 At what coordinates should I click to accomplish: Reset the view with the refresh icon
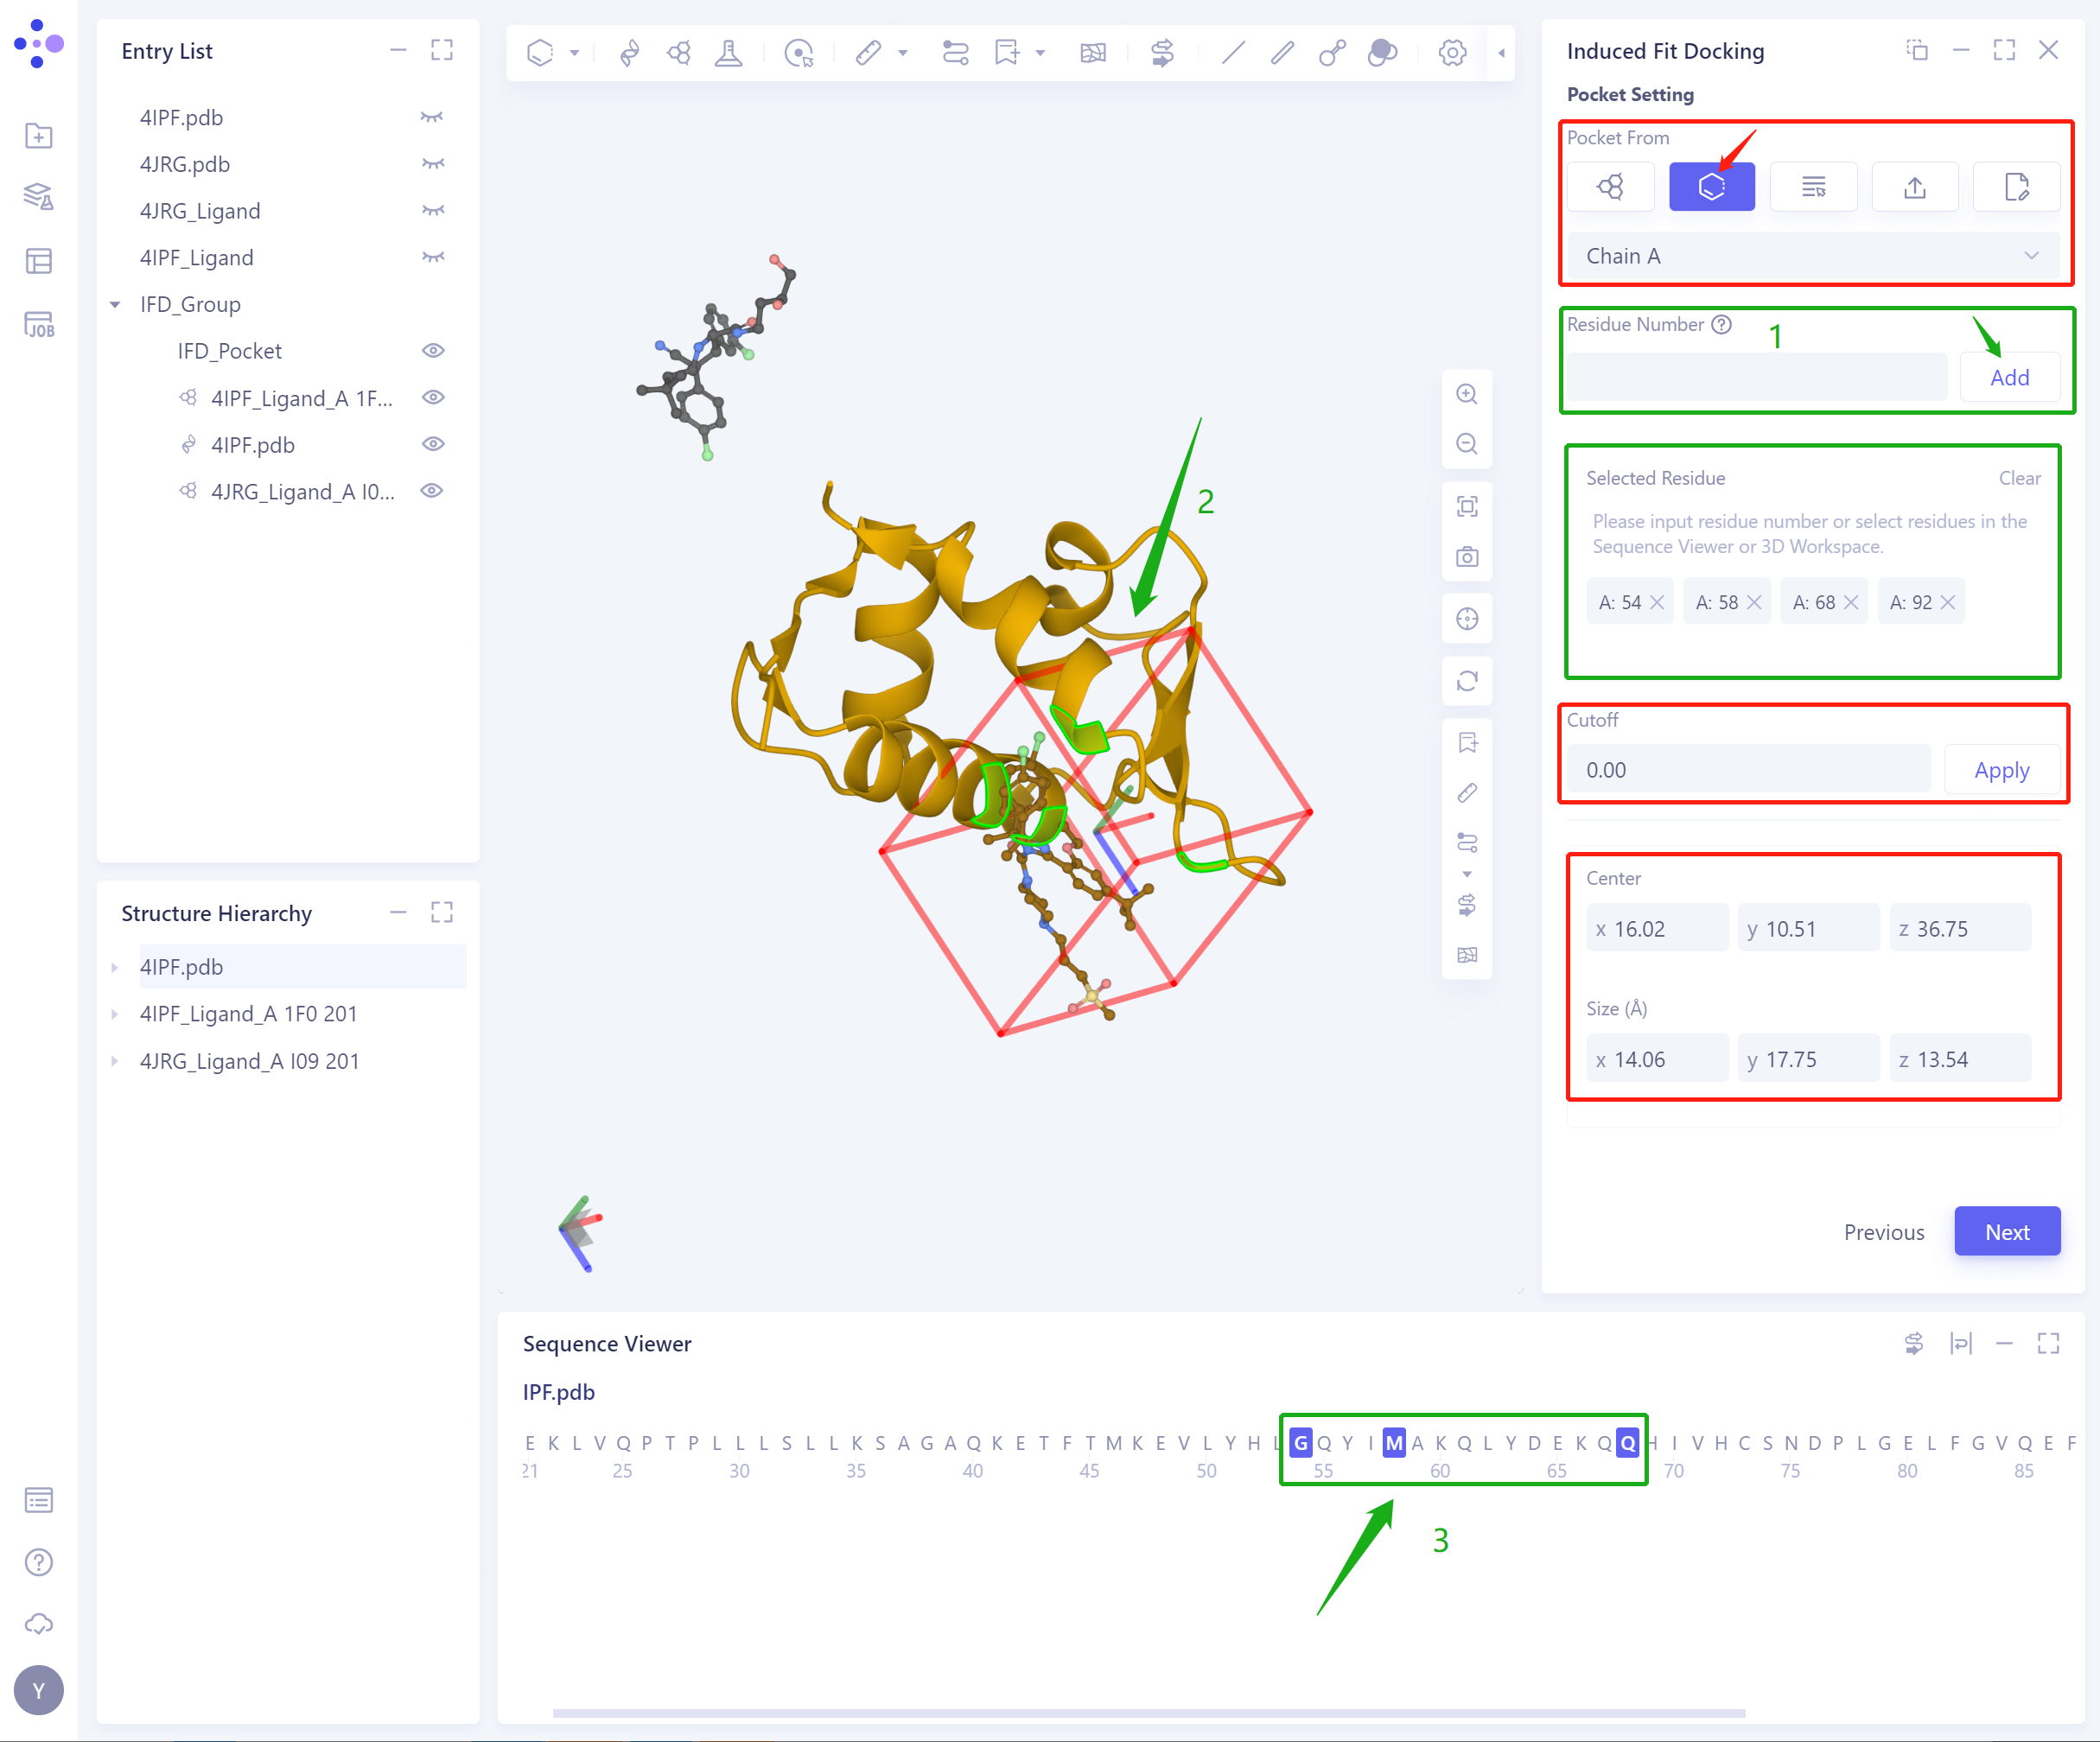(x=1467, y=681)
